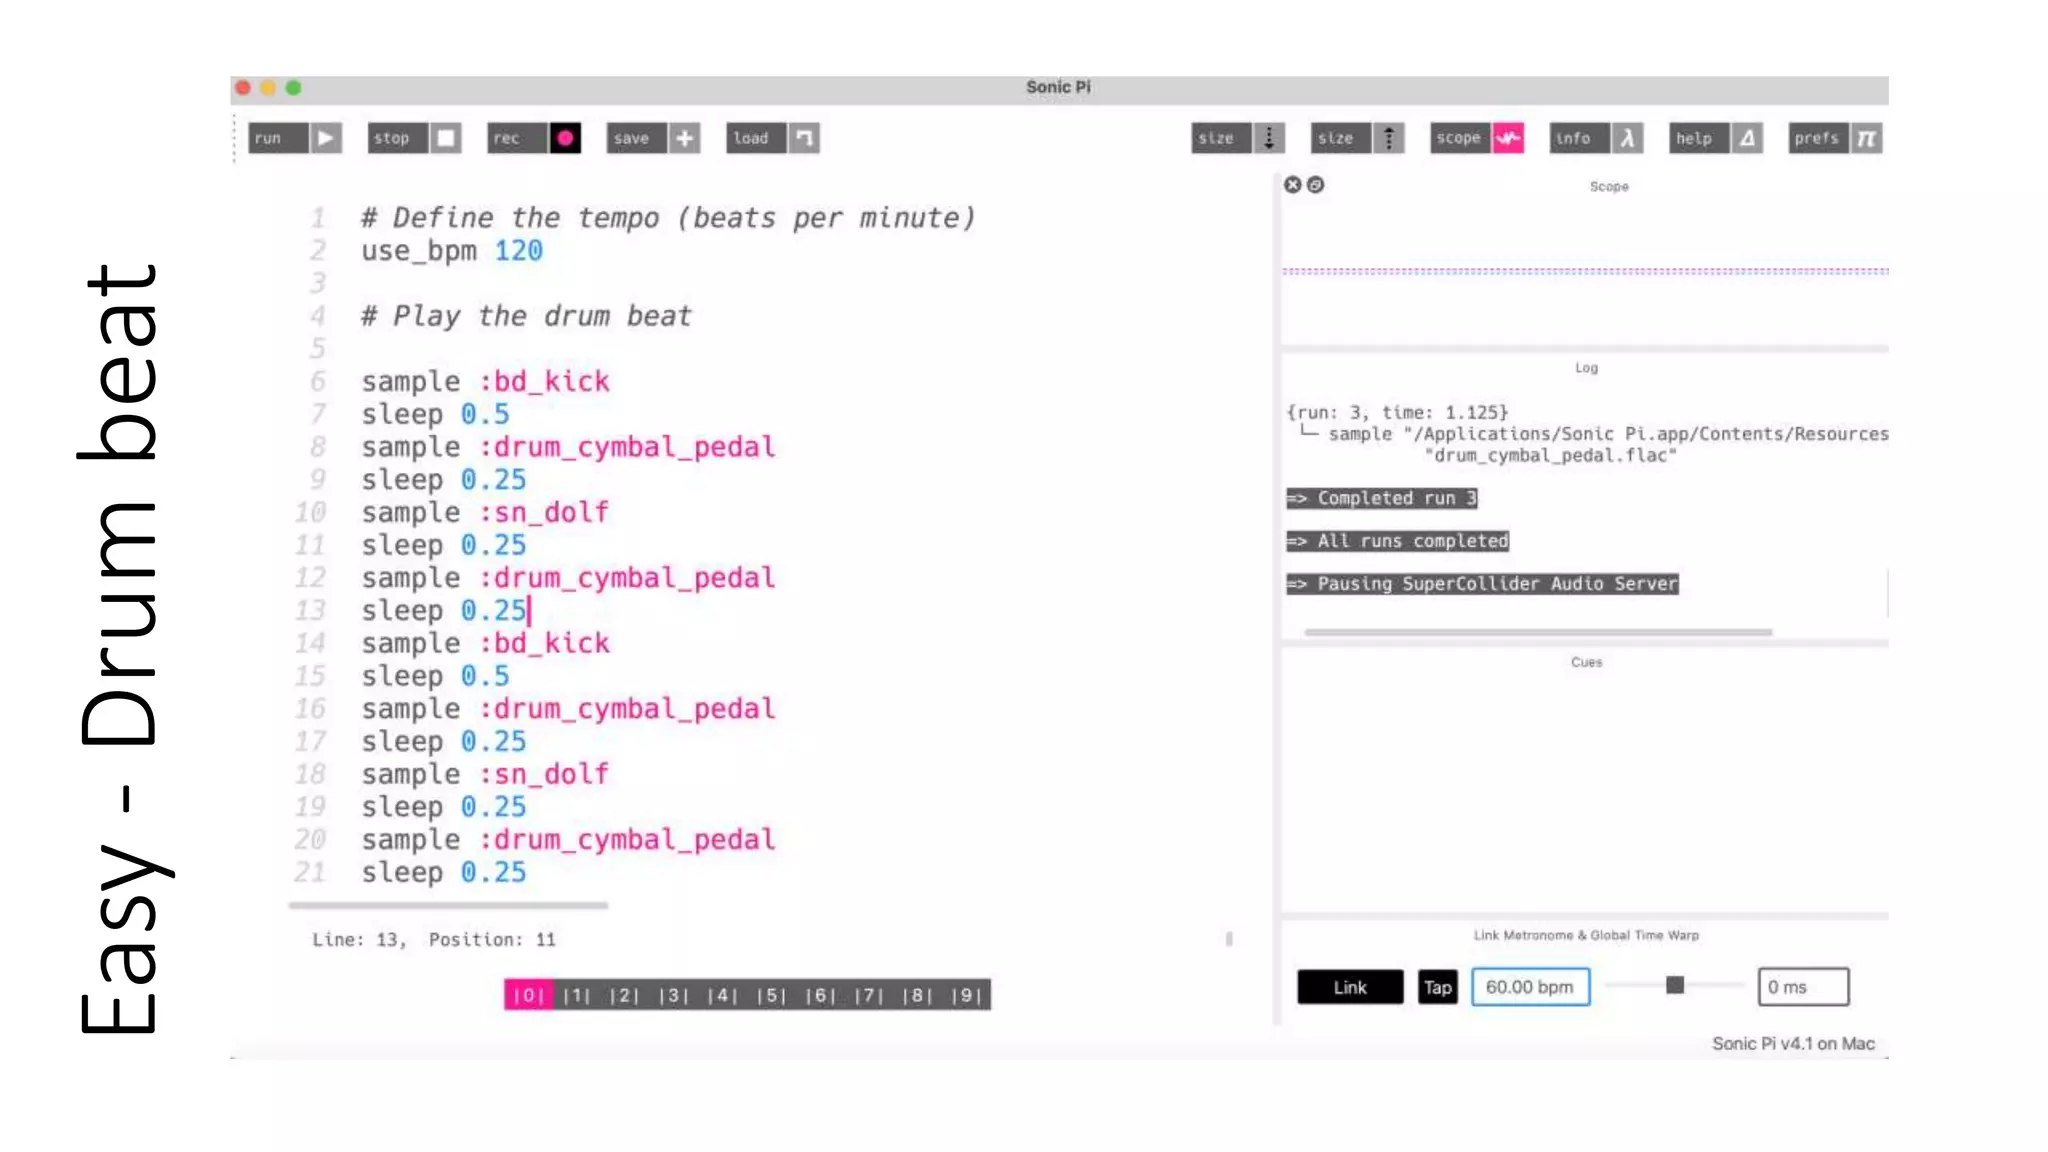This screenshot has width=2048, height=1152.
Task: Click the time warp slider handle
Action: click(1675, 986)
